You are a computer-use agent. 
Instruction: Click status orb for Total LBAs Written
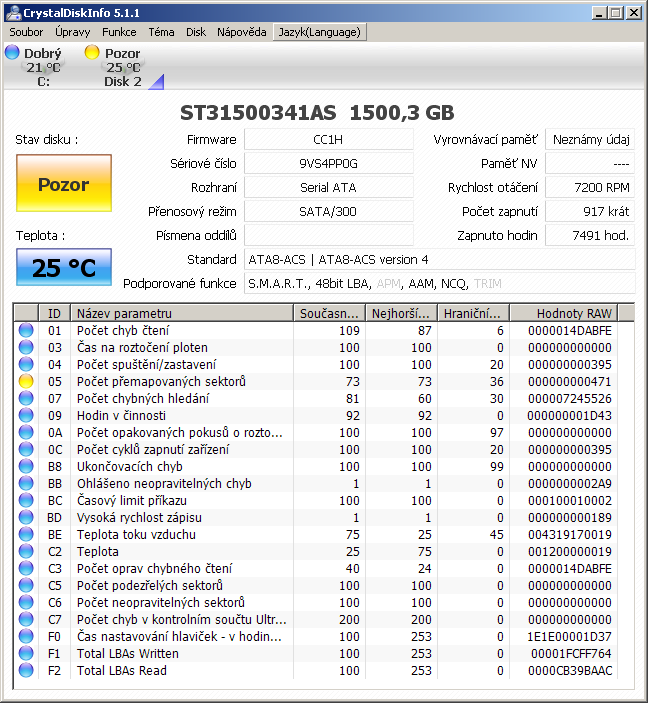click(x=26, y=653)
